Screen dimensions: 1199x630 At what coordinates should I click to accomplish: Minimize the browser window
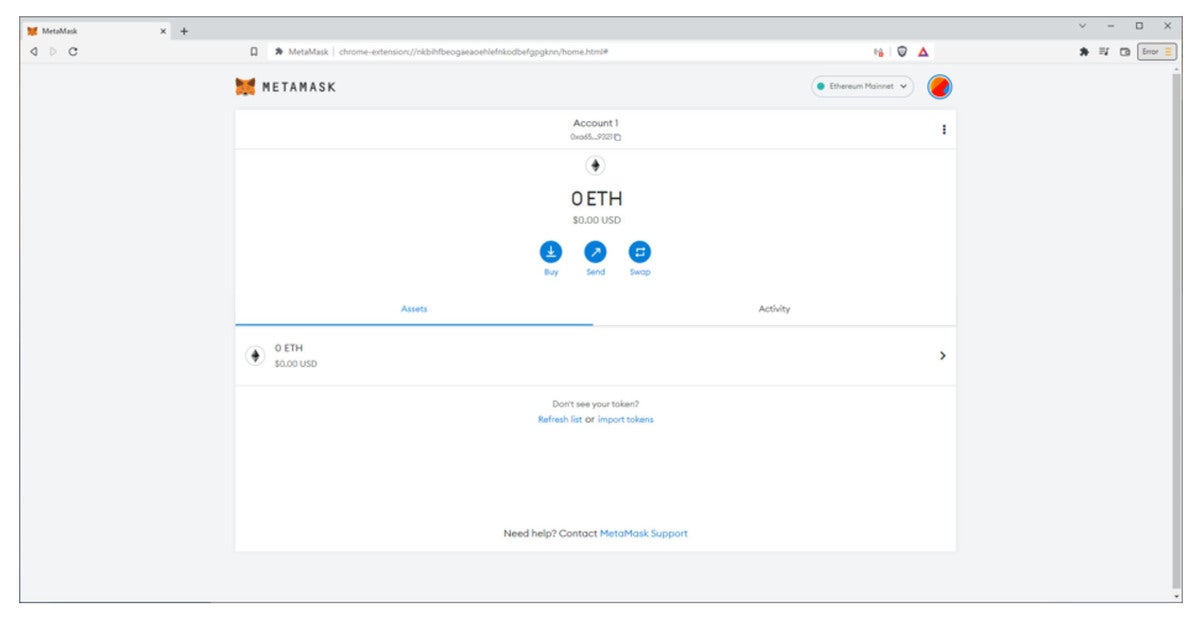click(1110, 25)
